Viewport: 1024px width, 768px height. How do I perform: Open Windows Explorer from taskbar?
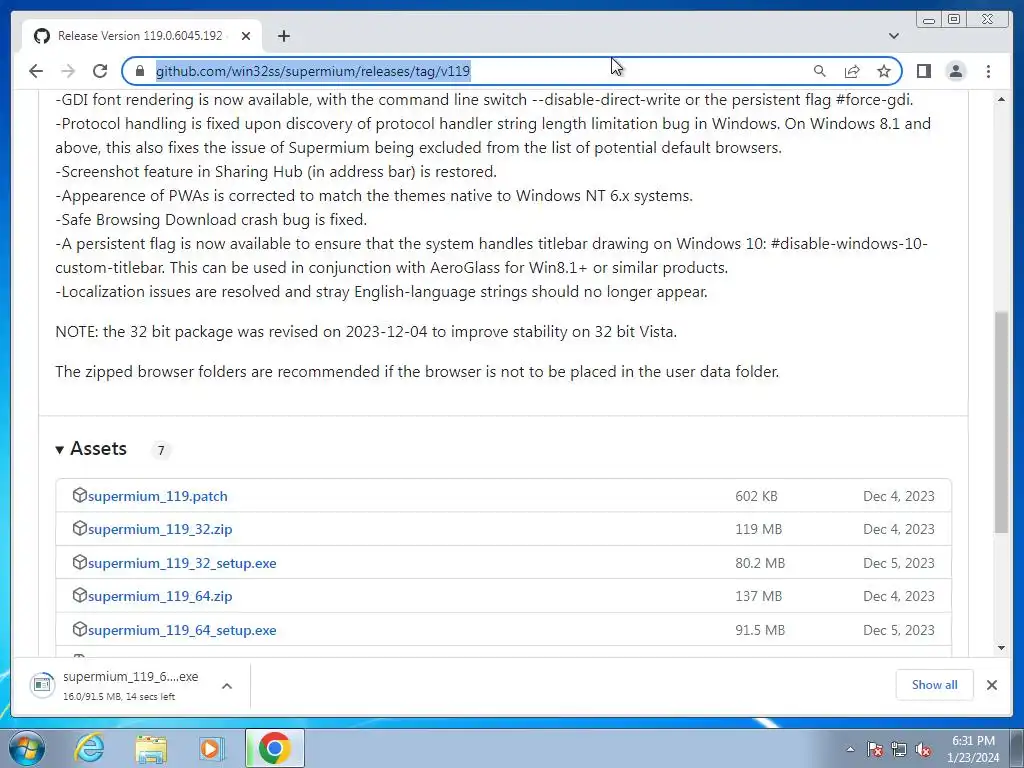click(x=151, y=748)
